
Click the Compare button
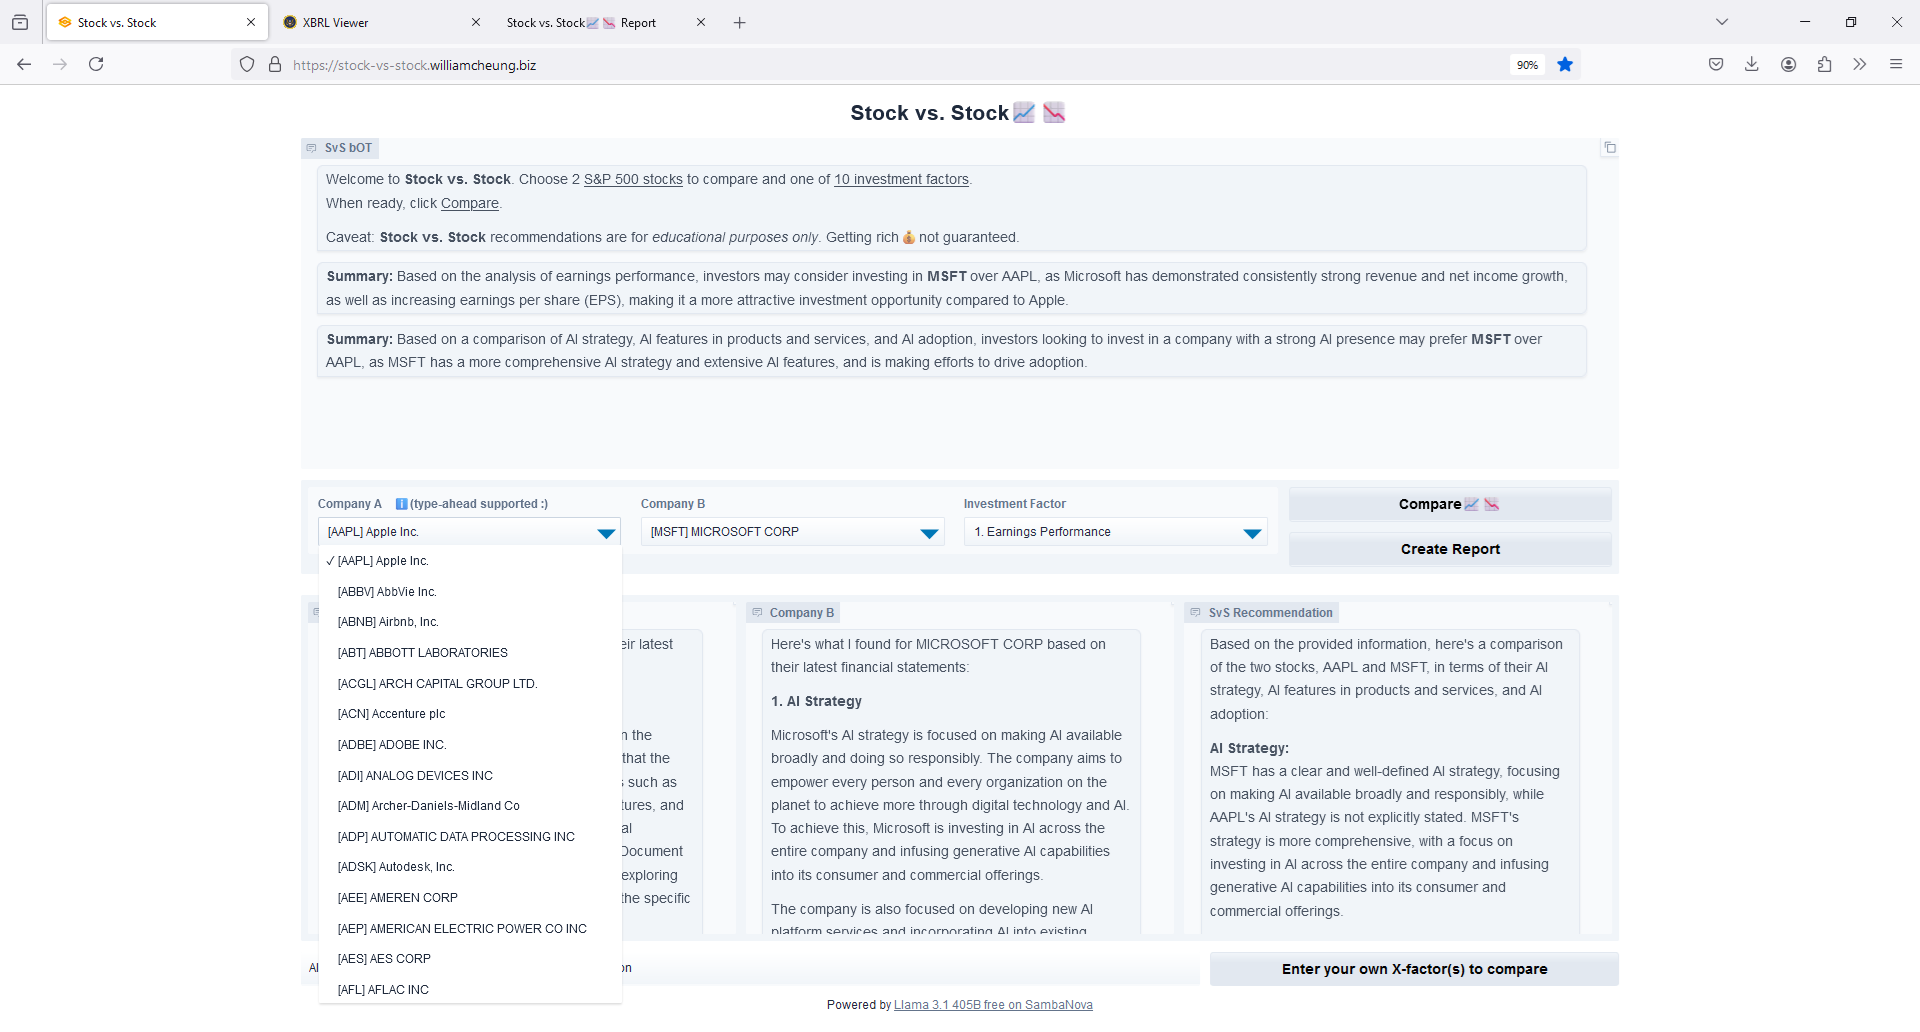[1450, 505]
